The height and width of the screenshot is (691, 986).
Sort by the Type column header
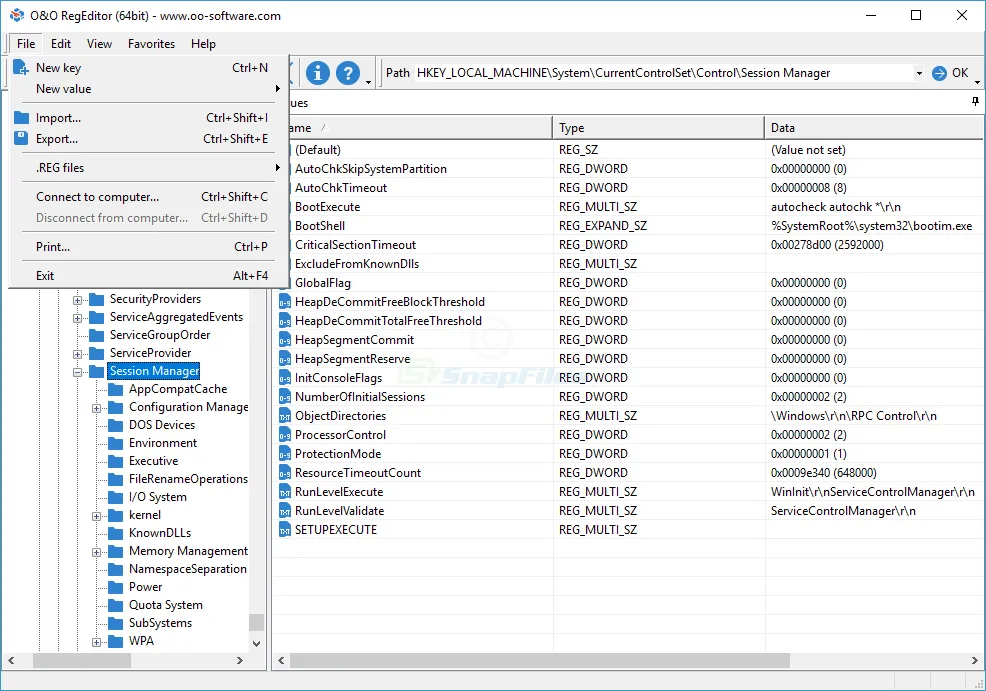(x=658, y=128)
